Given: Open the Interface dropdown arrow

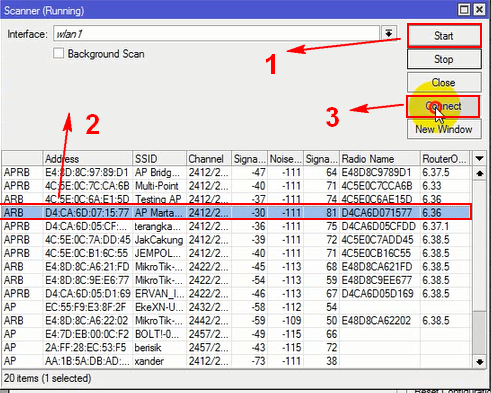Looking at the screenshot, I should coord(389,33).
